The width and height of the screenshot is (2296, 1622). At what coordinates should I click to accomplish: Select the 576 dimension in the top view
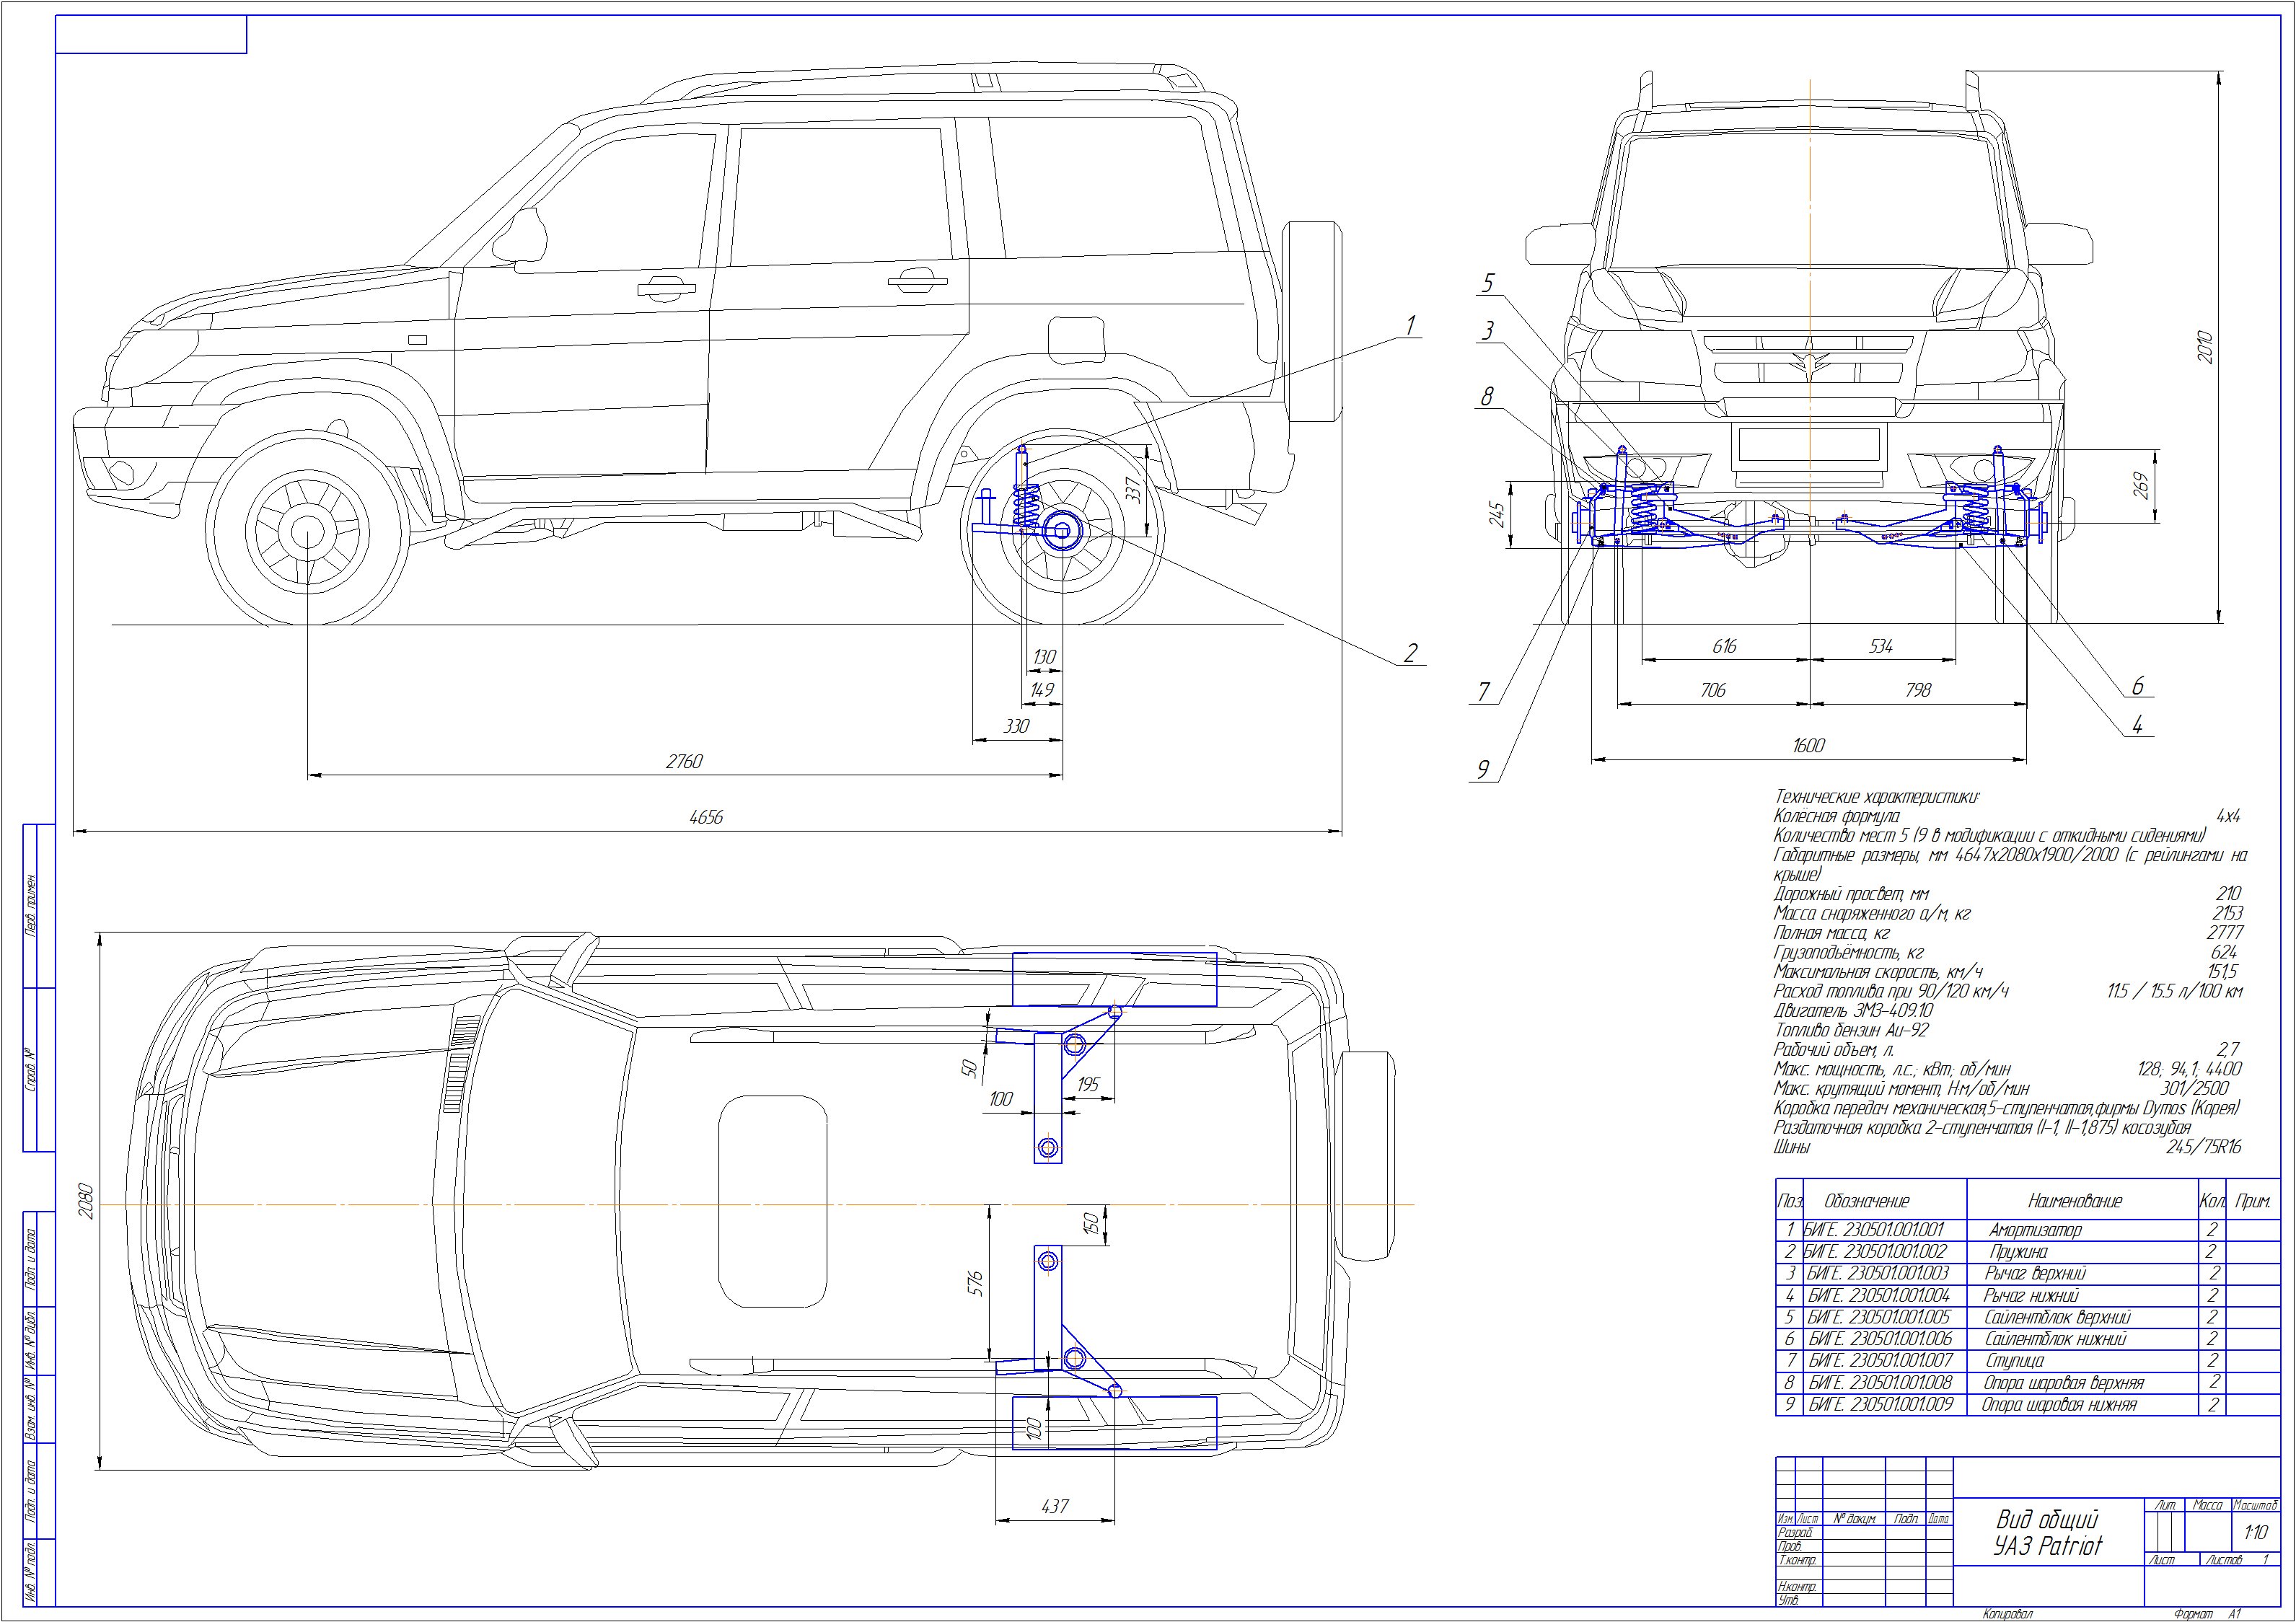(977, 1284)
